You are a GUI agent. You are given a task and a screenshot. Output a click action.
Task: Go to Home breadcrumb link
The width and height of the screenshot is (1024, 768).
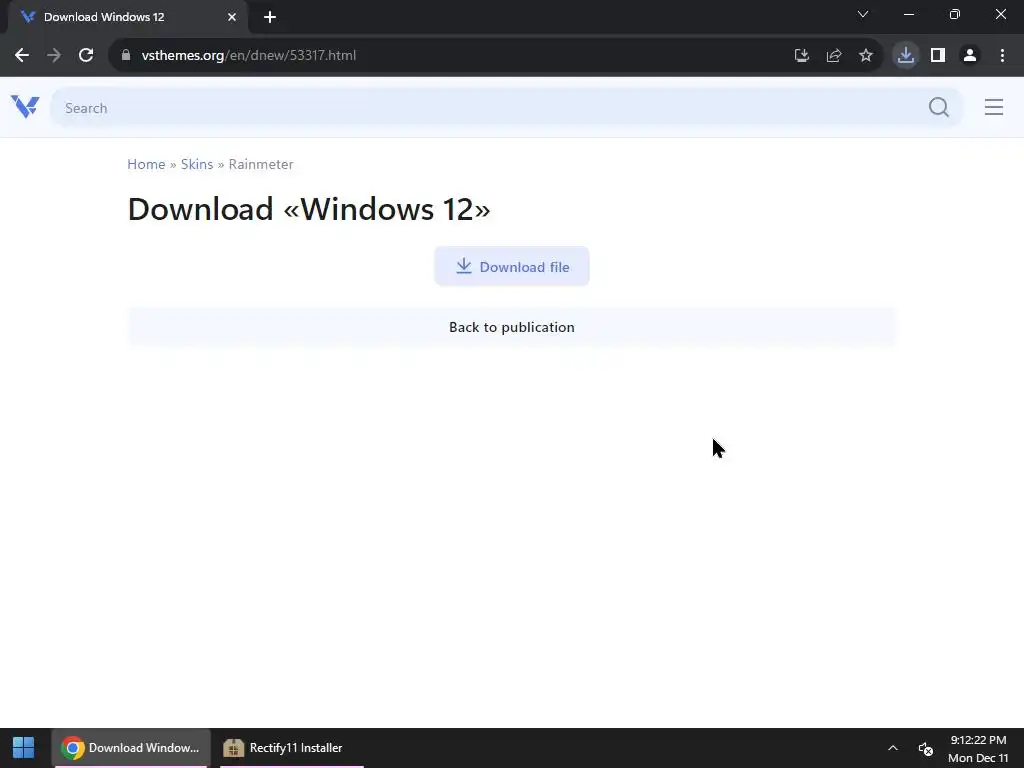pos(146,164)
